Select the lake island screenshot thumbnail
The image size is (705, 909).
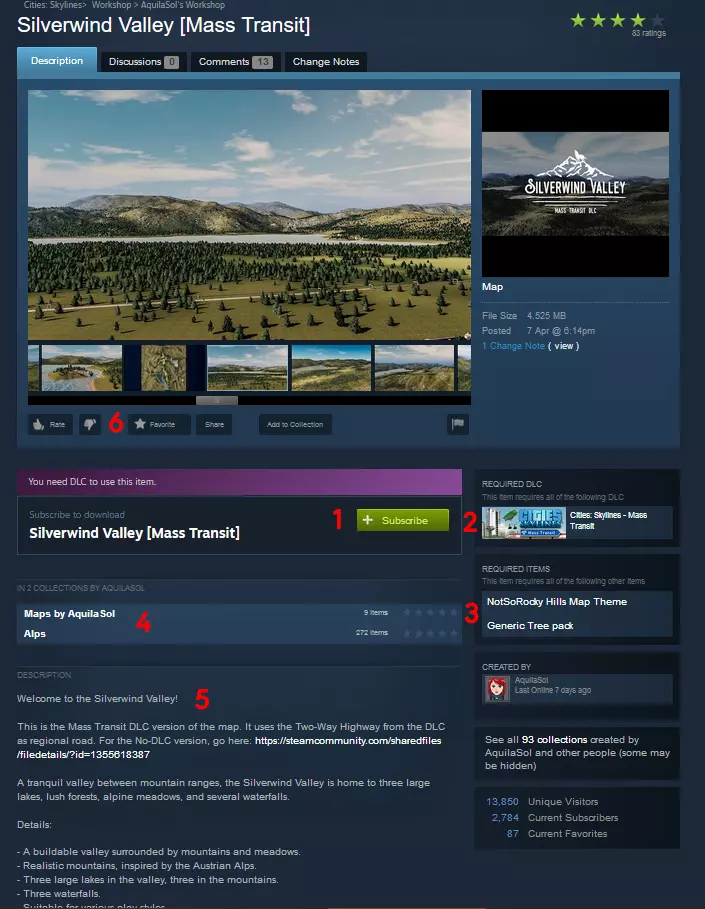point(82,368)
